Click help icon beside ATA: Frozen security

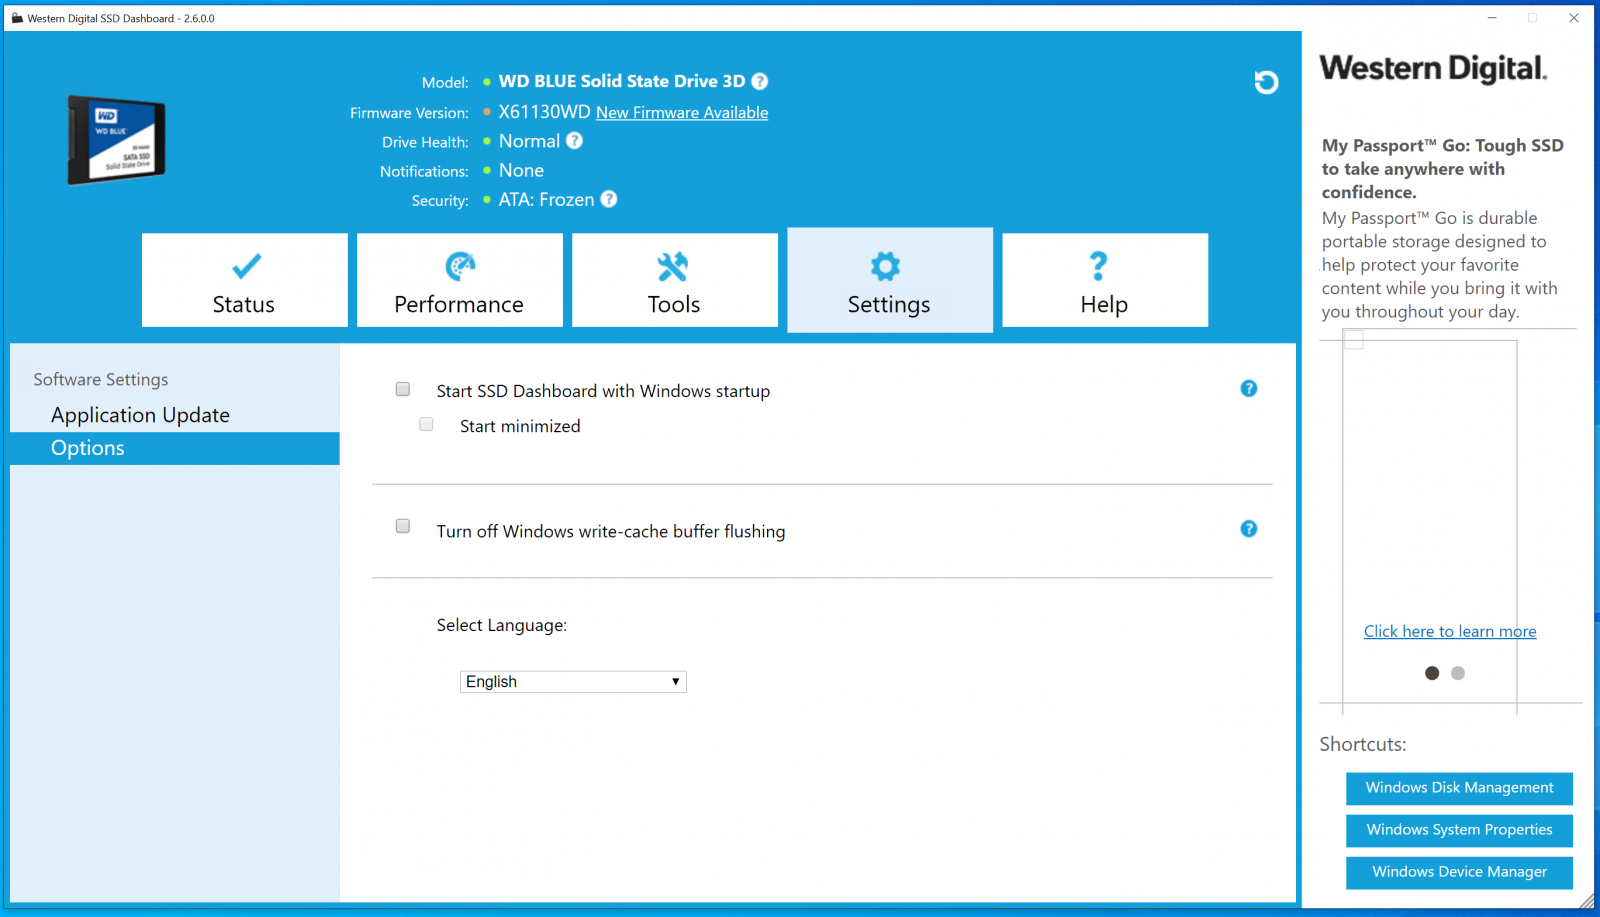click(609, 199)
